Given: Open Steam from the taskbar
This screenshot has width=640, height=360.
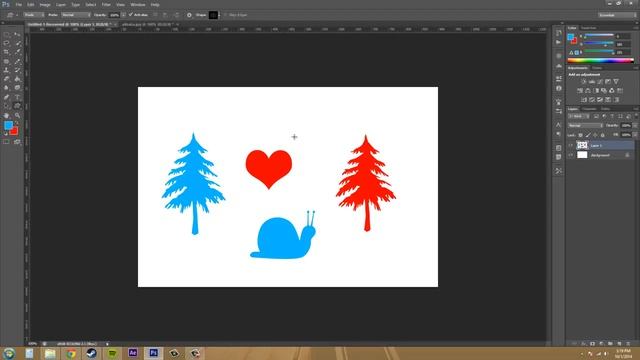Looking at the screenshot, I should pyautogui.click(x=91, y=353).
